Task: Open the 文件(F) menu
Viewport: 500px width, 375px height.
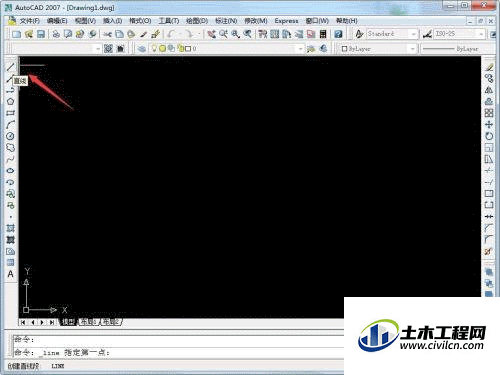Action: 30,21
